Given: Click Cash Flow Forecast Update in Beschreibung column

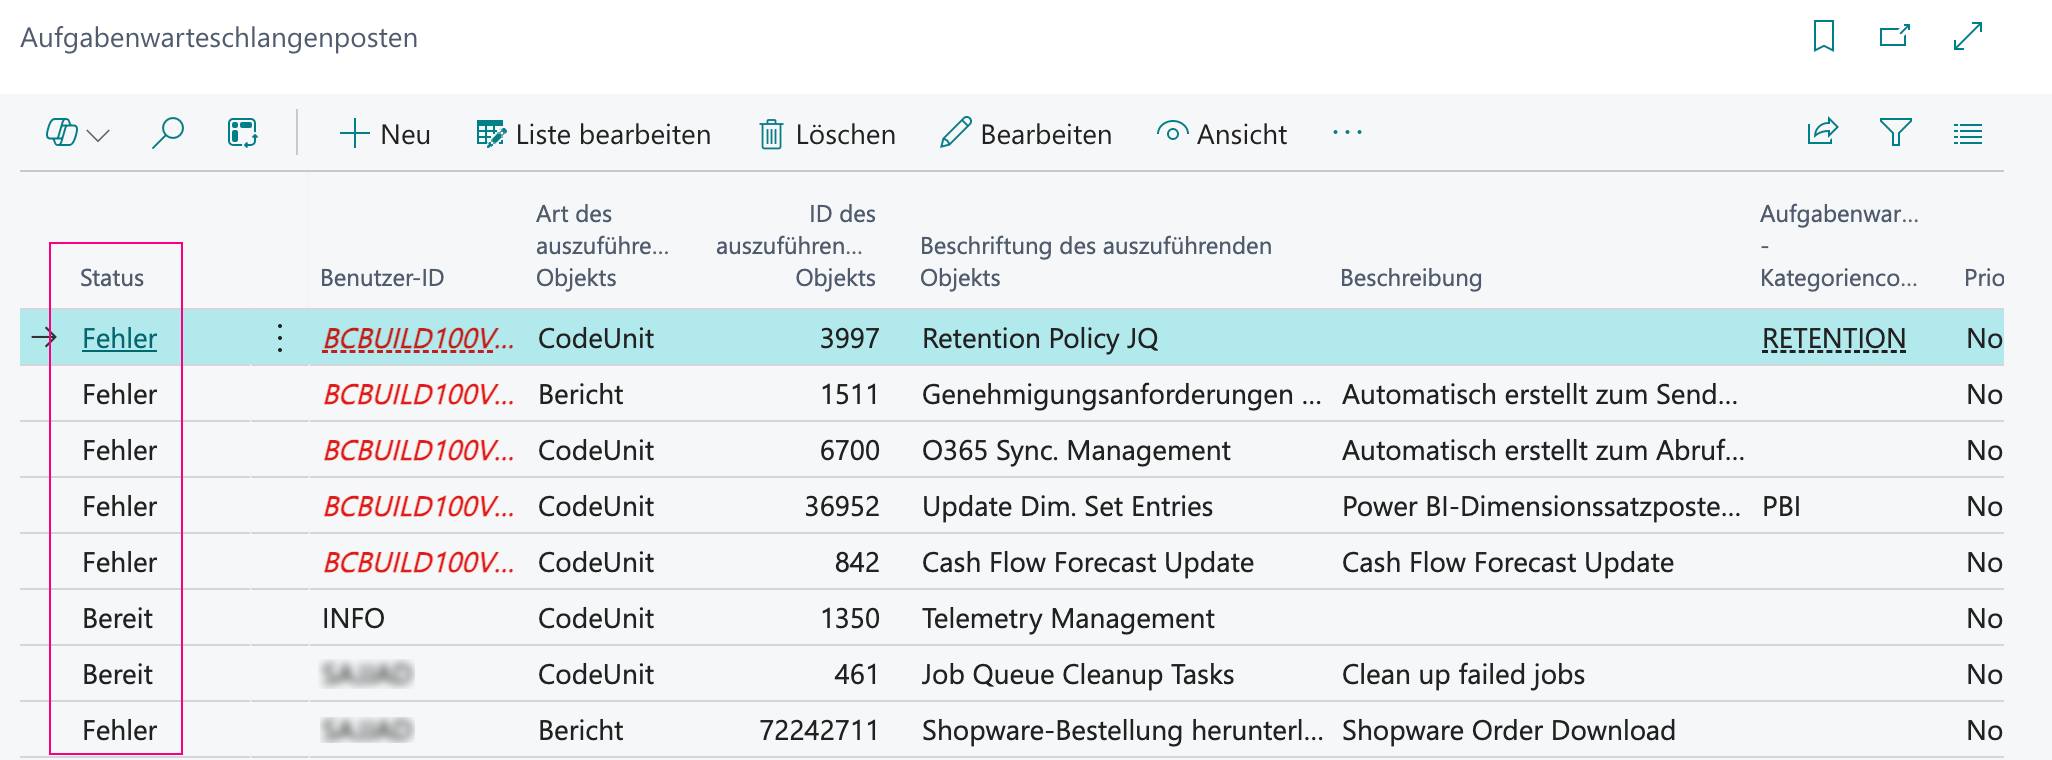Looking at the screenshot, I should coord(1508,562).
